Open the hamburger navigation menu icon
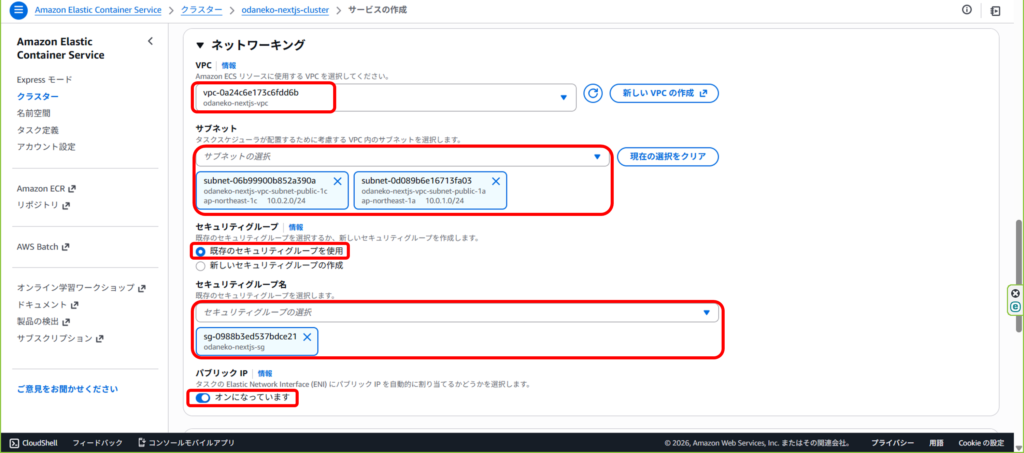Screen dimensions: 1024x453 (x=17, y=10)
